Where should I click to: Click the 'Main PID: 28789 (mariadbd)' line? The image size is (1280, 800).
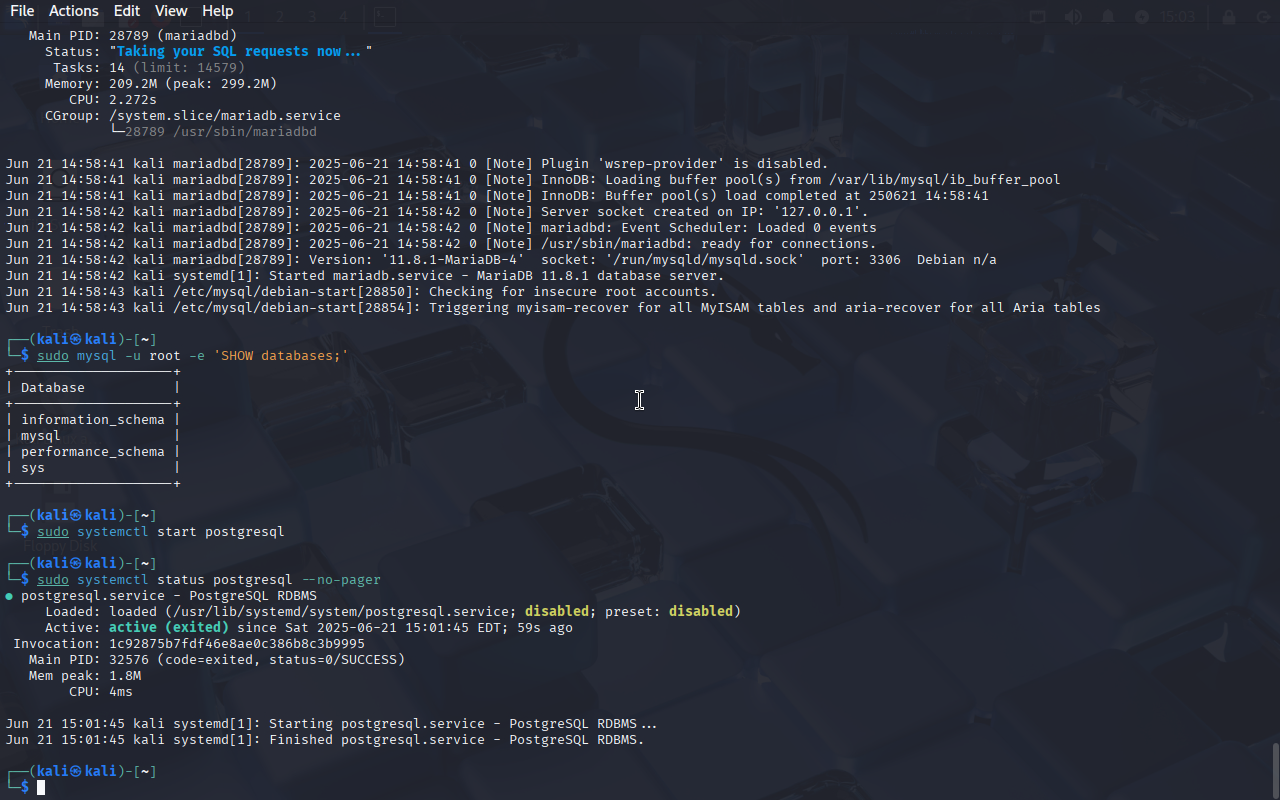point(133,36)
